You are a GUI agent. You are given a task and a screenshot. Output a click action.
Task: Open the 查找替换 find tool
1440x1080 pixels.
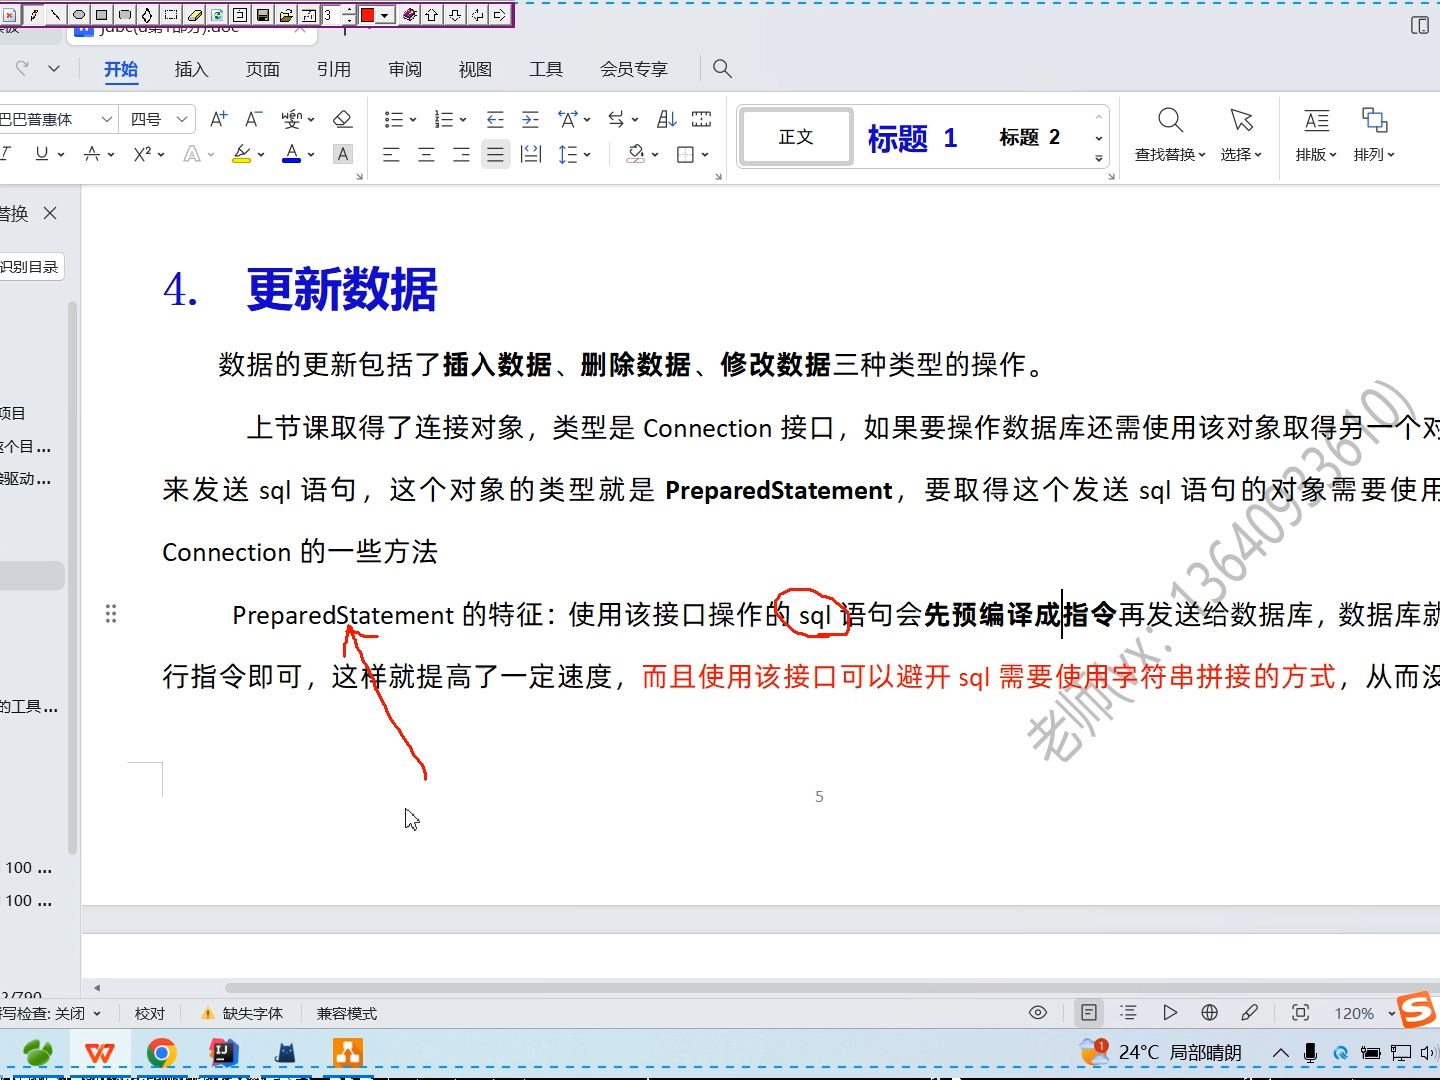(x=1169, y=135)
